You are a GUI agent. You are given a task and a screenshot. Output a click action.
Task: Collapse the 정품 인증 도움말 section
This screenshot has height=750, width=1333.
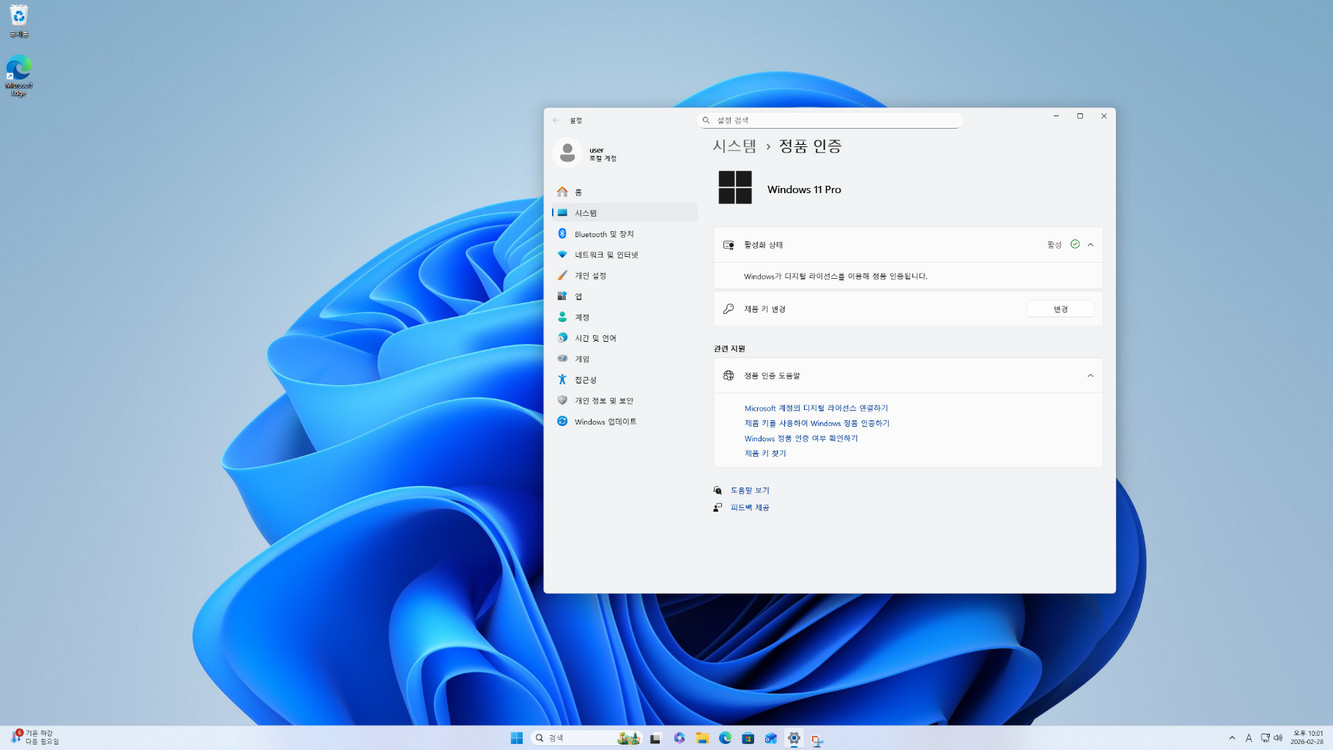1090,376
